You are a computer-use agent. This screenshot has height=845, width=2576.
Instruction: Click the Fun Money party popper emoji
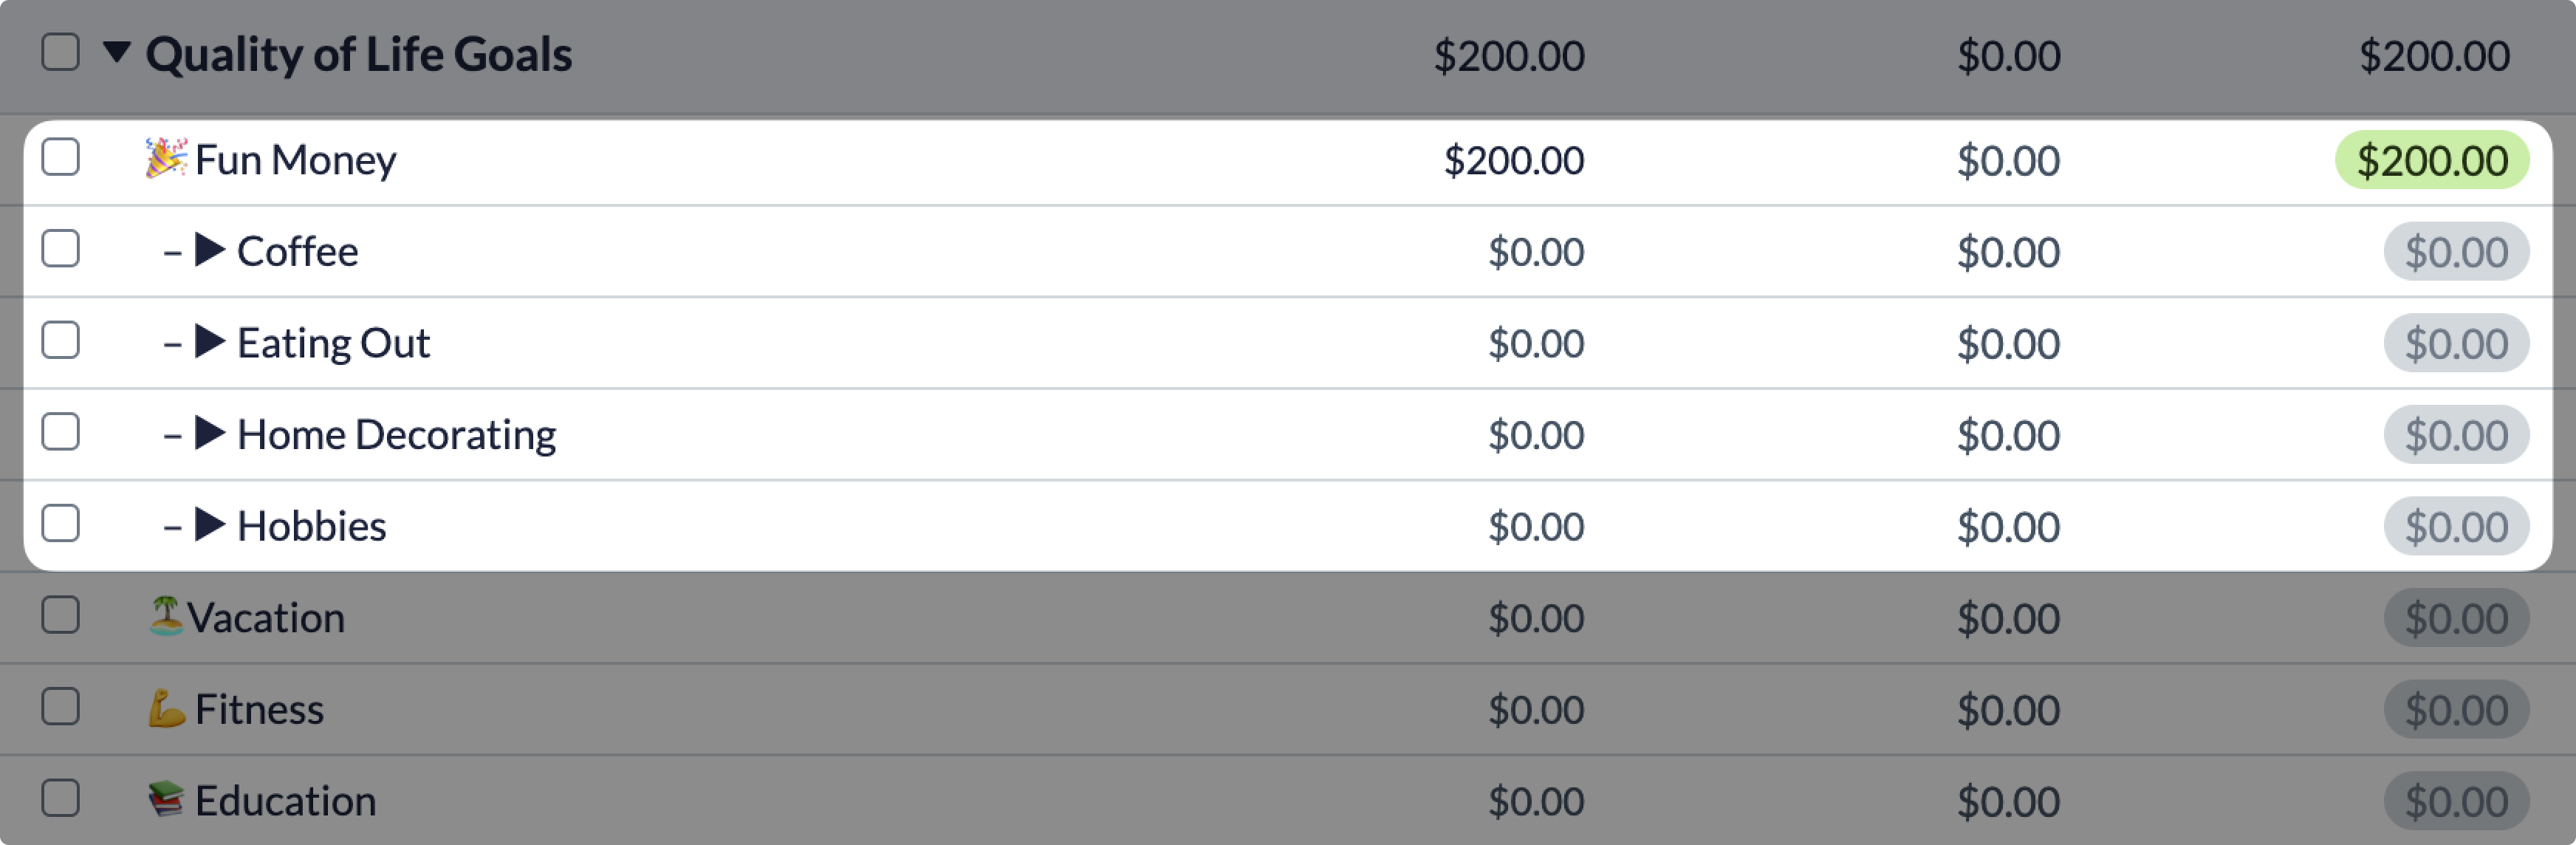pyautogui.click(x=166, y=158)
